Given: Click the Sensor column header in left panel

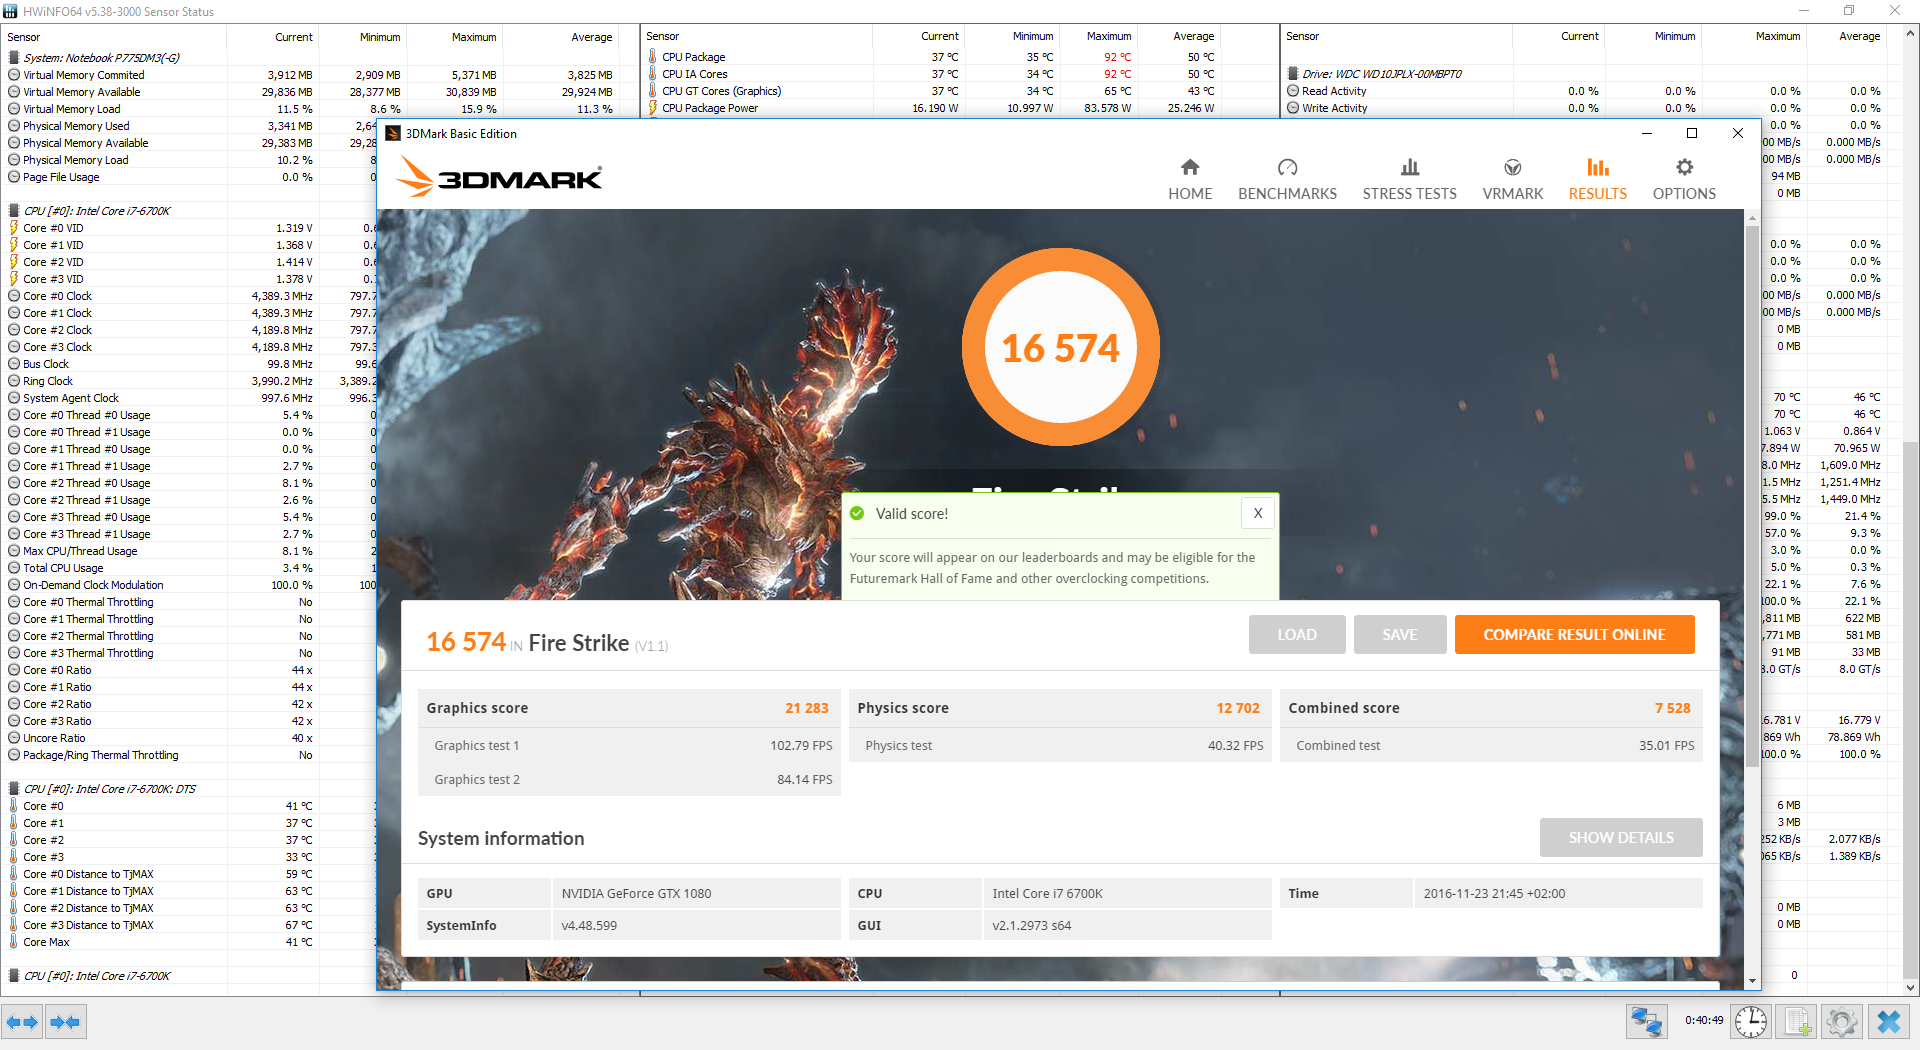Looking at the screenshot, I should coord(115,37).
